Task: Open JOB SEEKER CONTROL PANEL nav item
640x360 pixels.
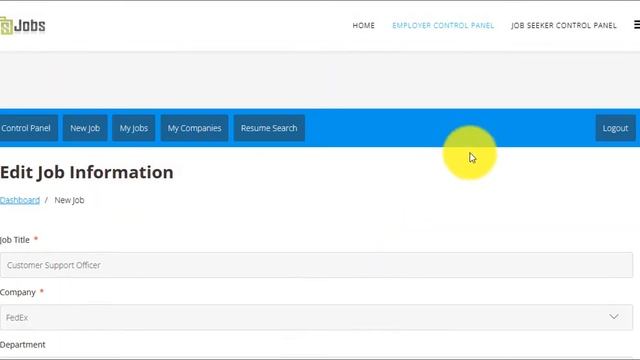Action: click(x=564, y=25)
